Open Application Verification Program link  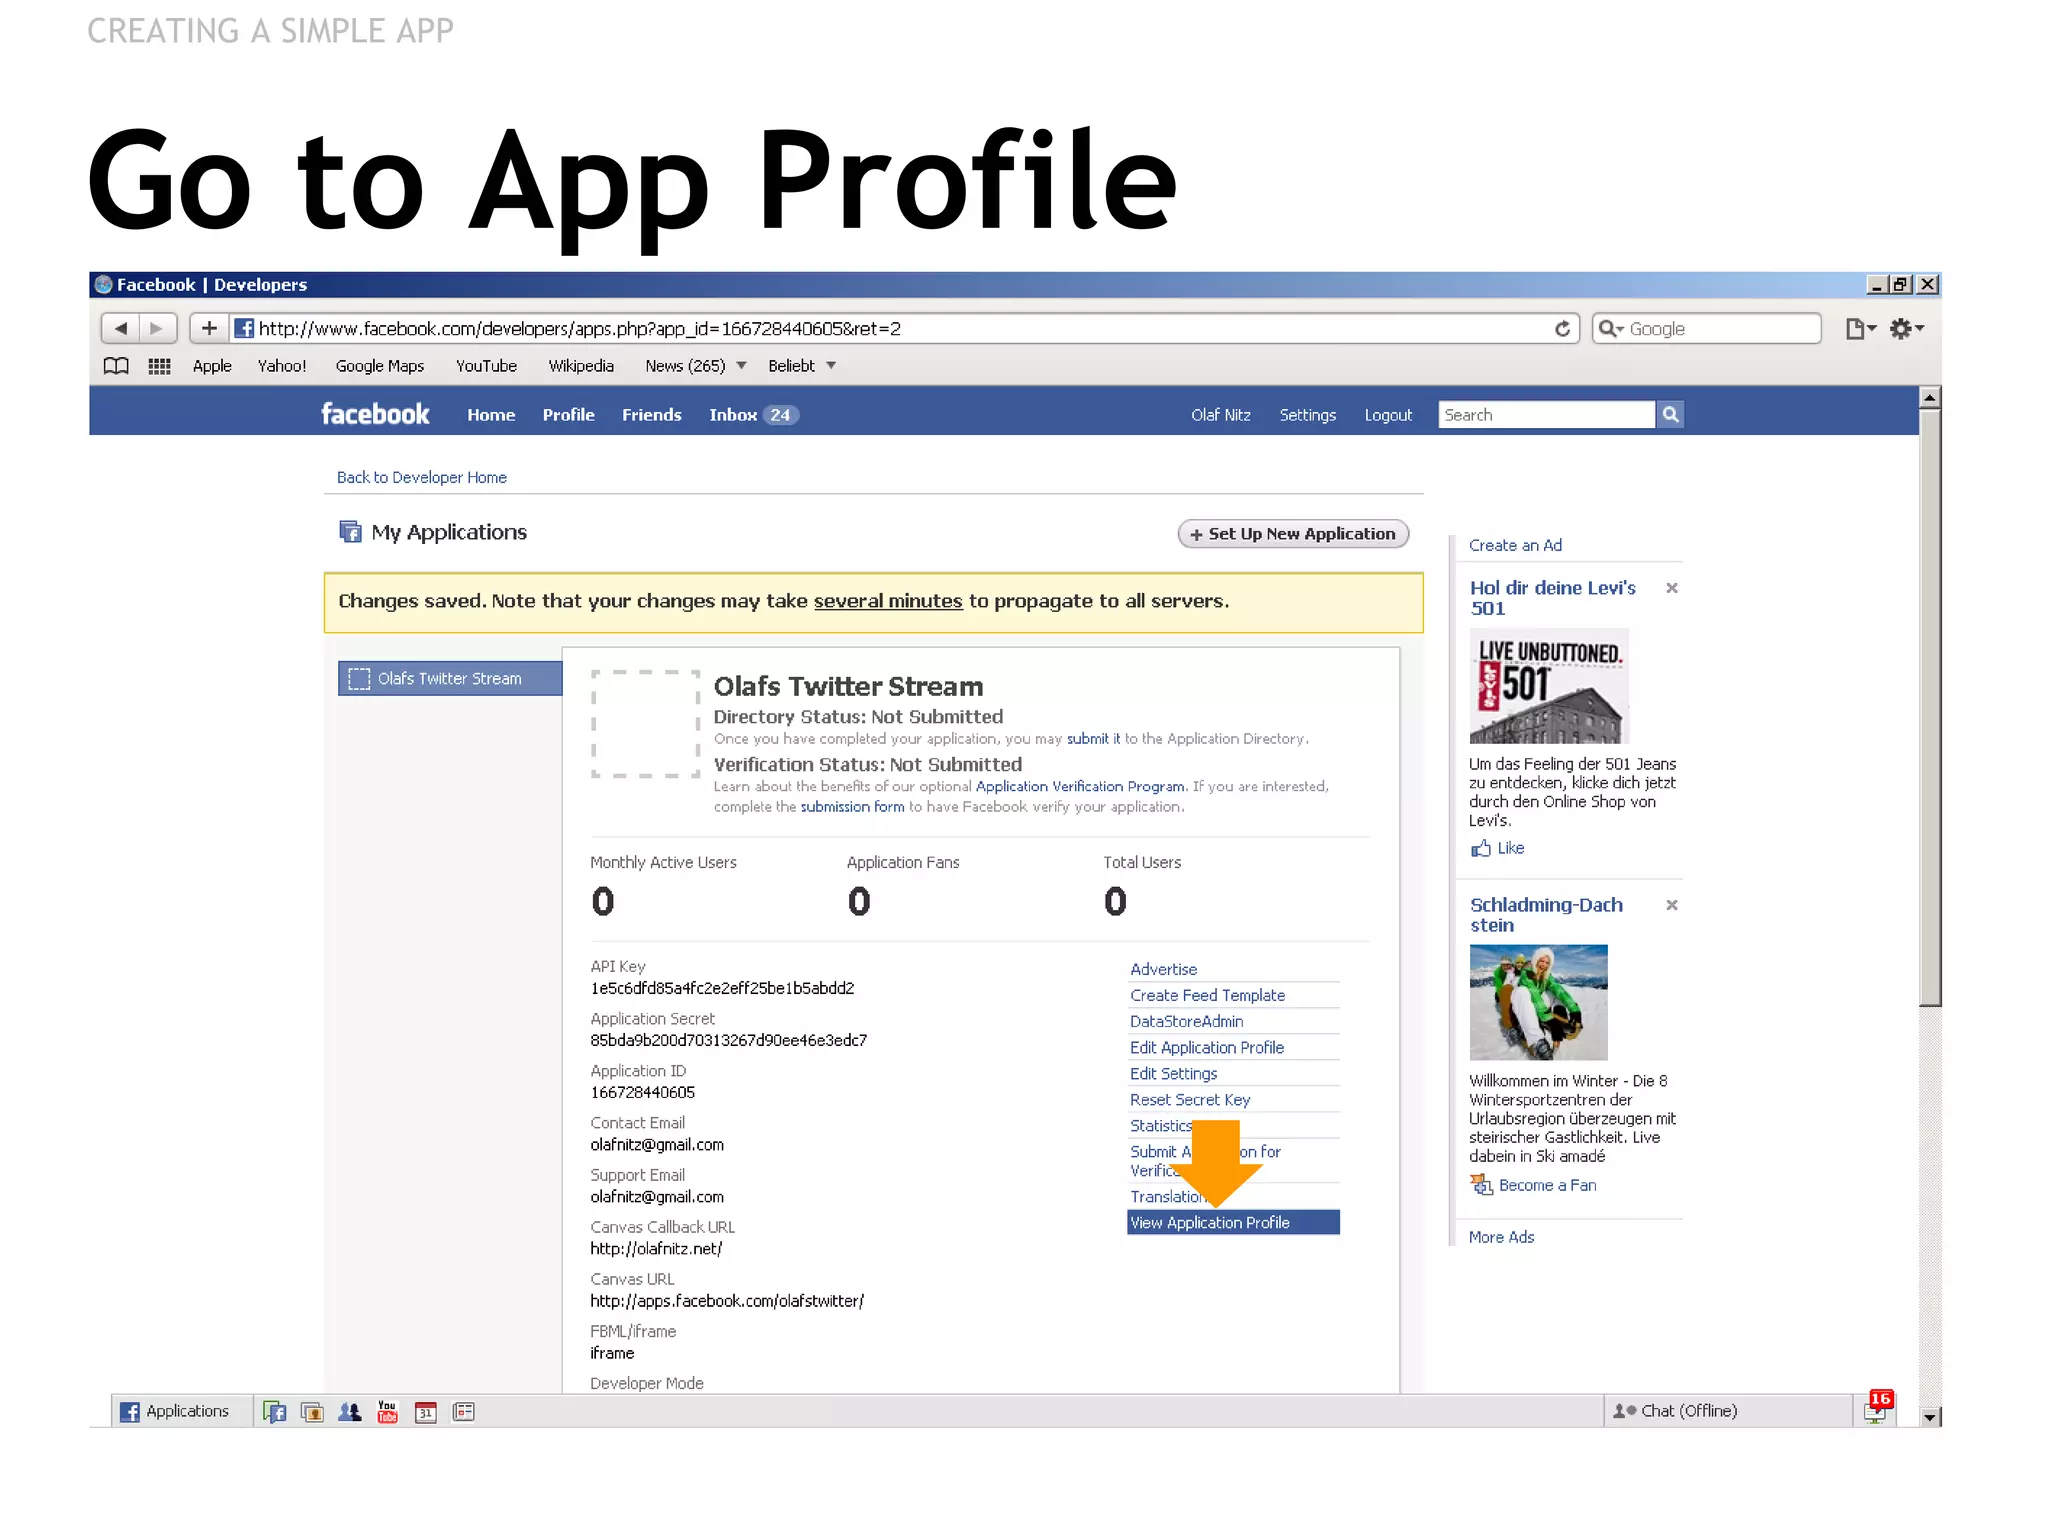[1080, 787]
